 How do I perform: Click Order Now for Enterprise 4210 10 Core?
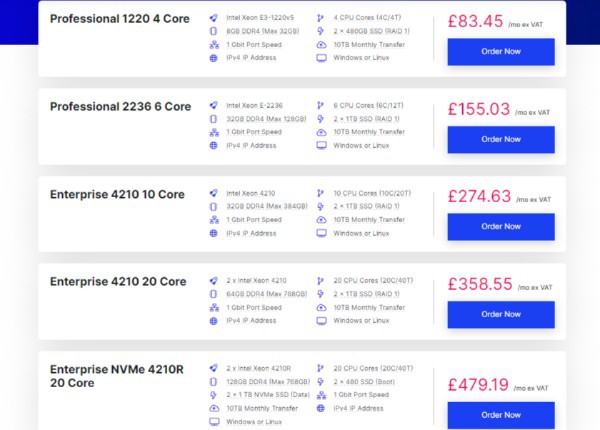(x=501, y=227)
